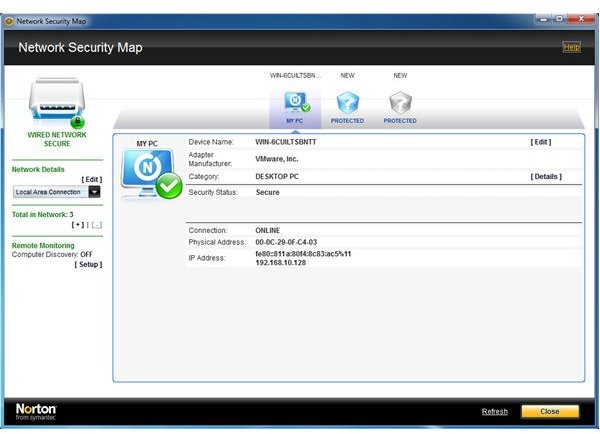
Task: Click the wired network router icon
Action: (57, 103)
